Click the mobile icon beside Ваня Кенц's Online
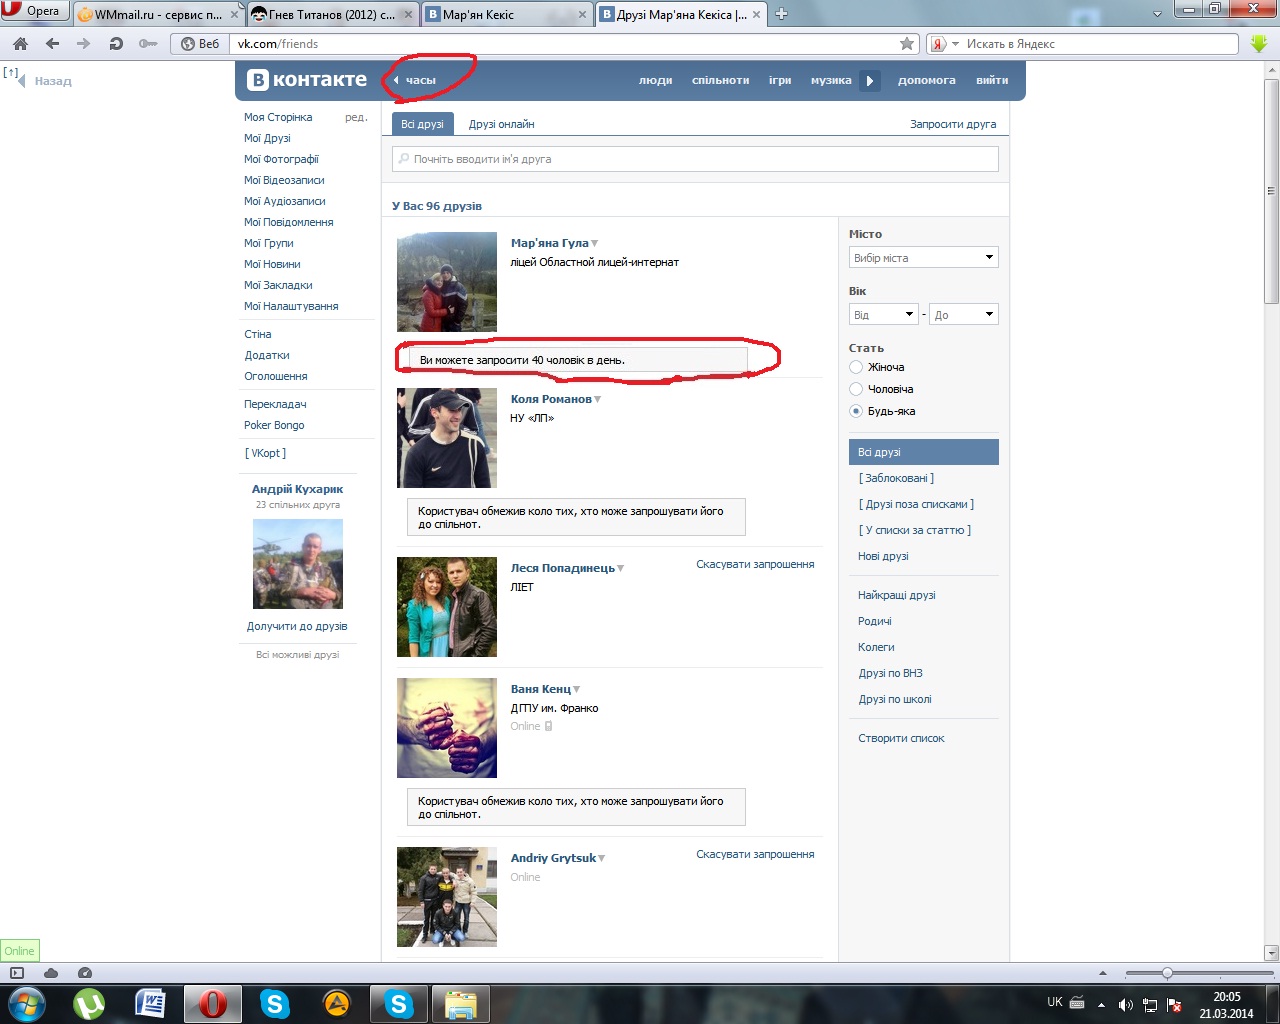This screenshot has width=1280, height=1024. click(x=548, y=726)
